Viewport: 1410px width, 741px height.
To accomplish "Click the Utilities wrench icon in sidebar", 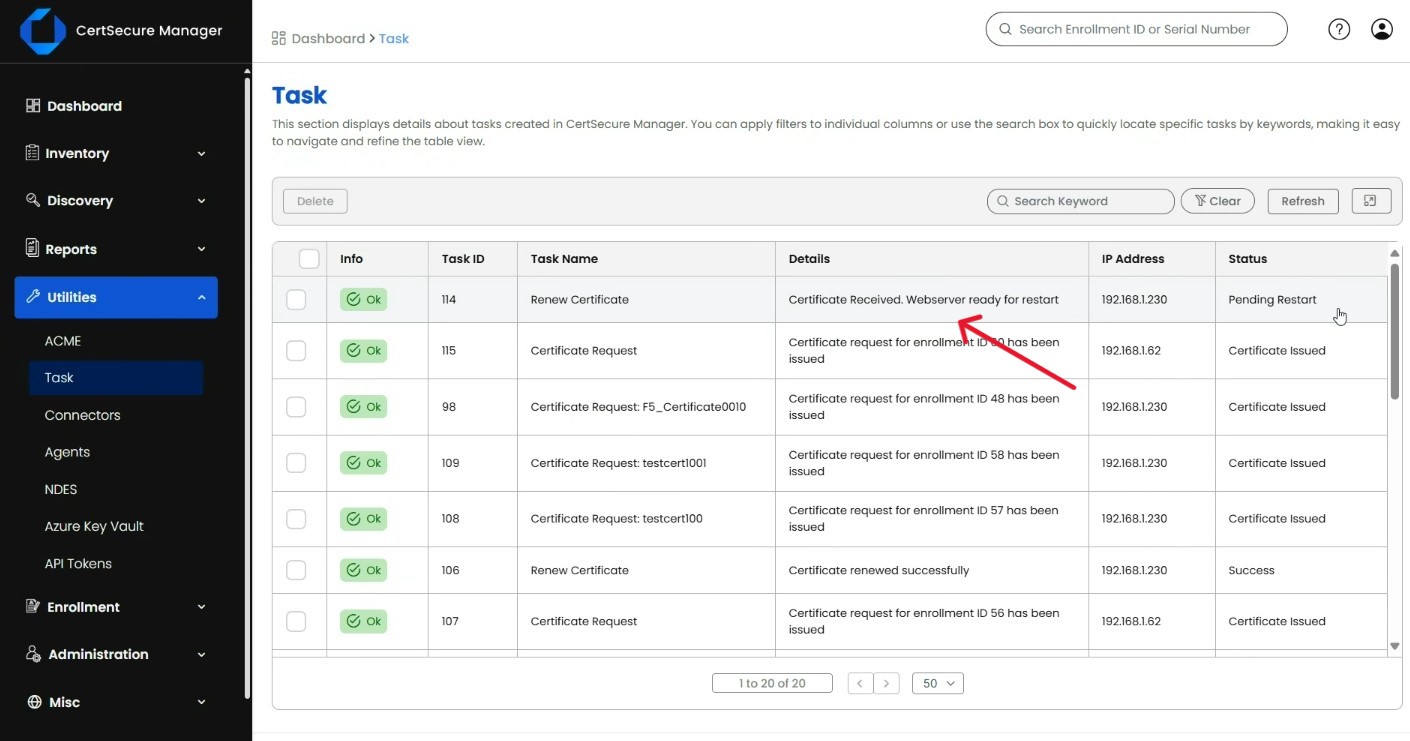I will [x=32, y=297].
